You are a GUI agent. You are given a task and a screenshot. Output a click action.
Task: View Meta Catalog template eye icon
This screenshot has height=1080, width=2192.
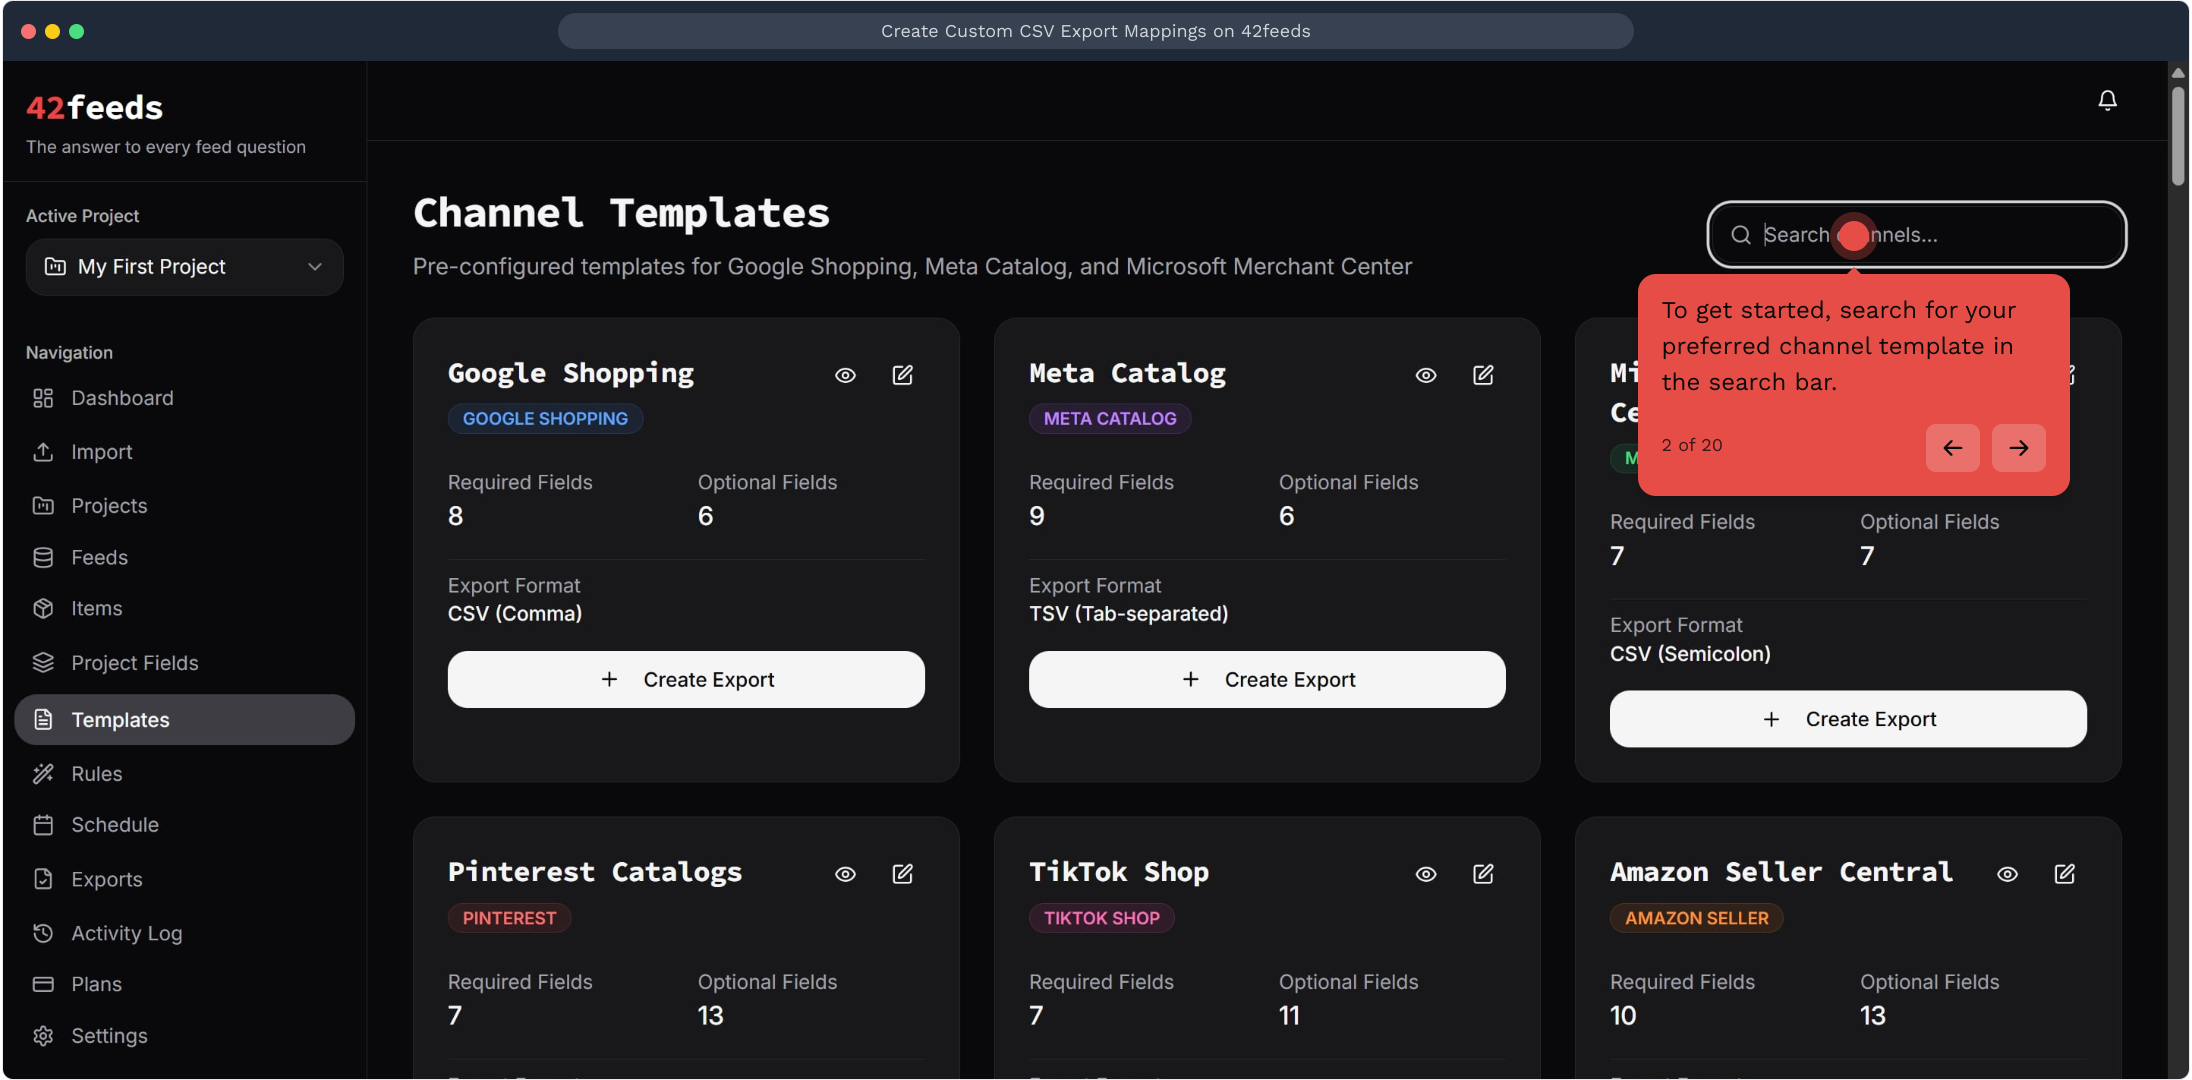point(1426,375)
